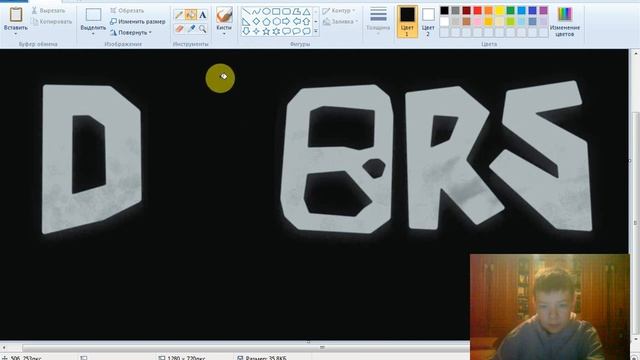640x360 pixels.
Task: Click the Выделить selection rectangle icon
Action: click(93, 15)
